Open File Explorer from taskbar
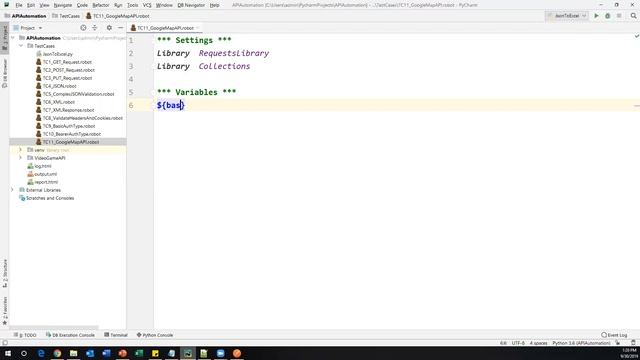 (73, 353)
